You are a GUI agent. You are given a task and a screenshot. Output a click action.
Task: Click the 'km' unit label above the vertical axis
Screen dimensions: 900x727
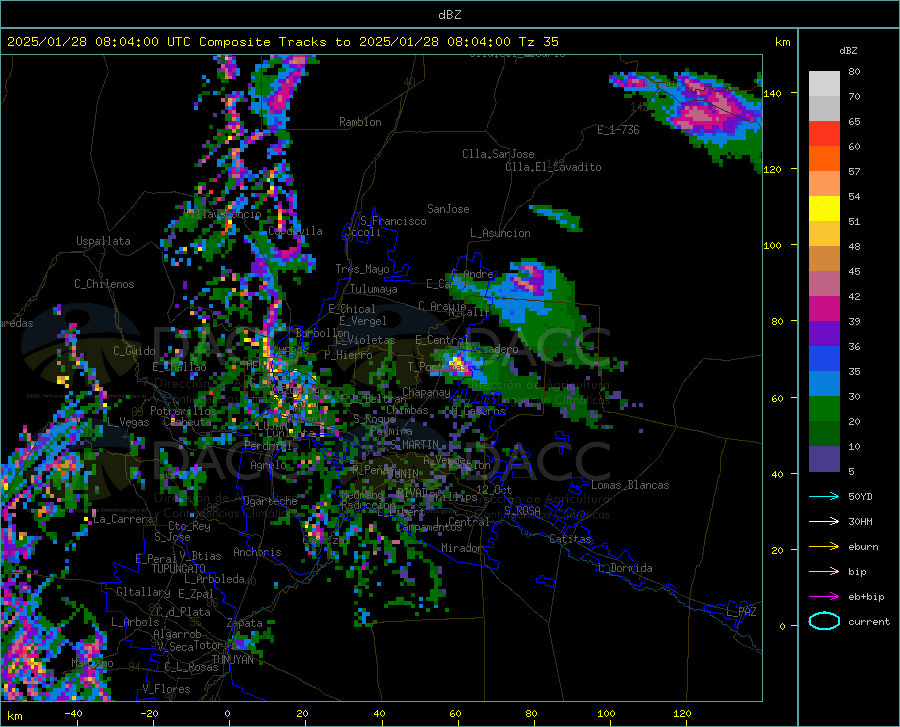pyautogui.click(x=782, y=42)
